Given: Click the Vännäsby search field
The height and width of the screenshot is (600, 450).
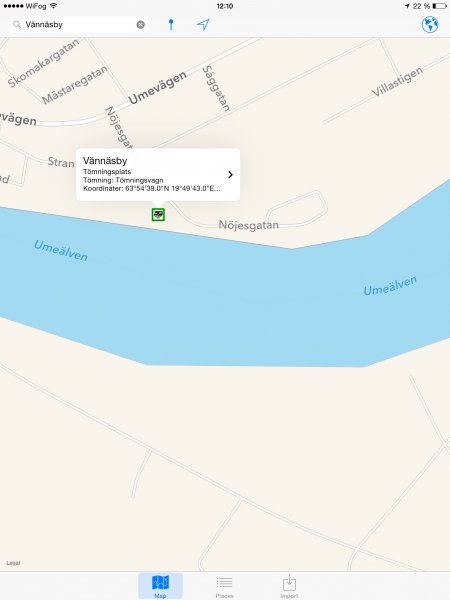Looking at the screenshot, I should pos(79,24).
